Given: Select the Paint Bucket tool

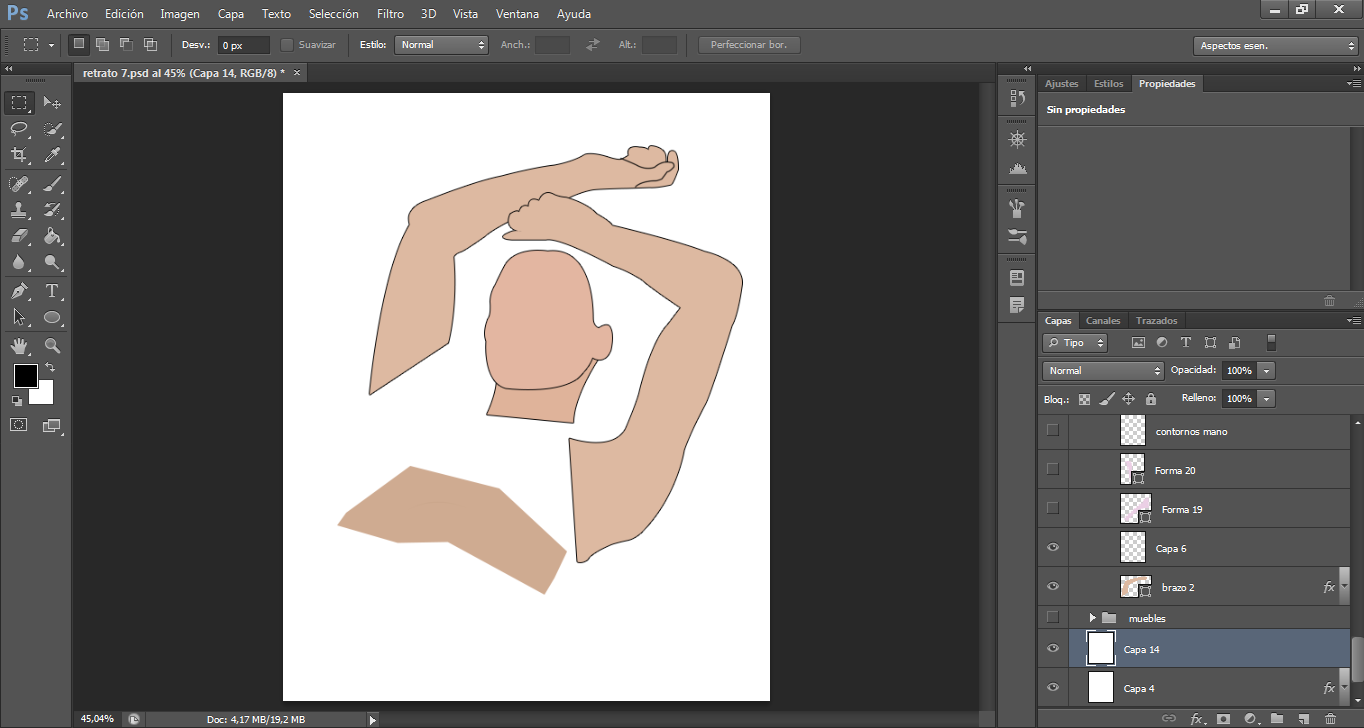Looking at the screenshot, I should pyautogui.click(x=53, y=236).
